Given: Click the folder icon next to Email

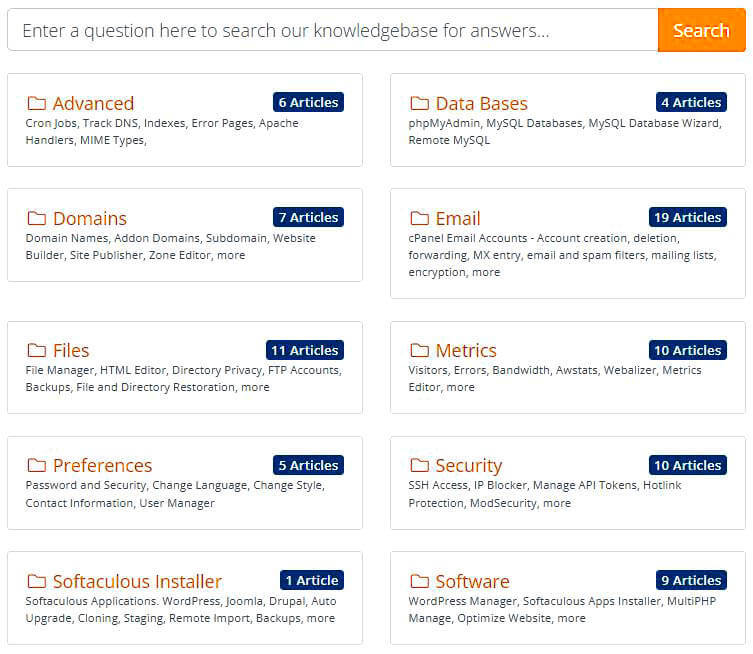Looking at the screenshot, I should 419,219.
